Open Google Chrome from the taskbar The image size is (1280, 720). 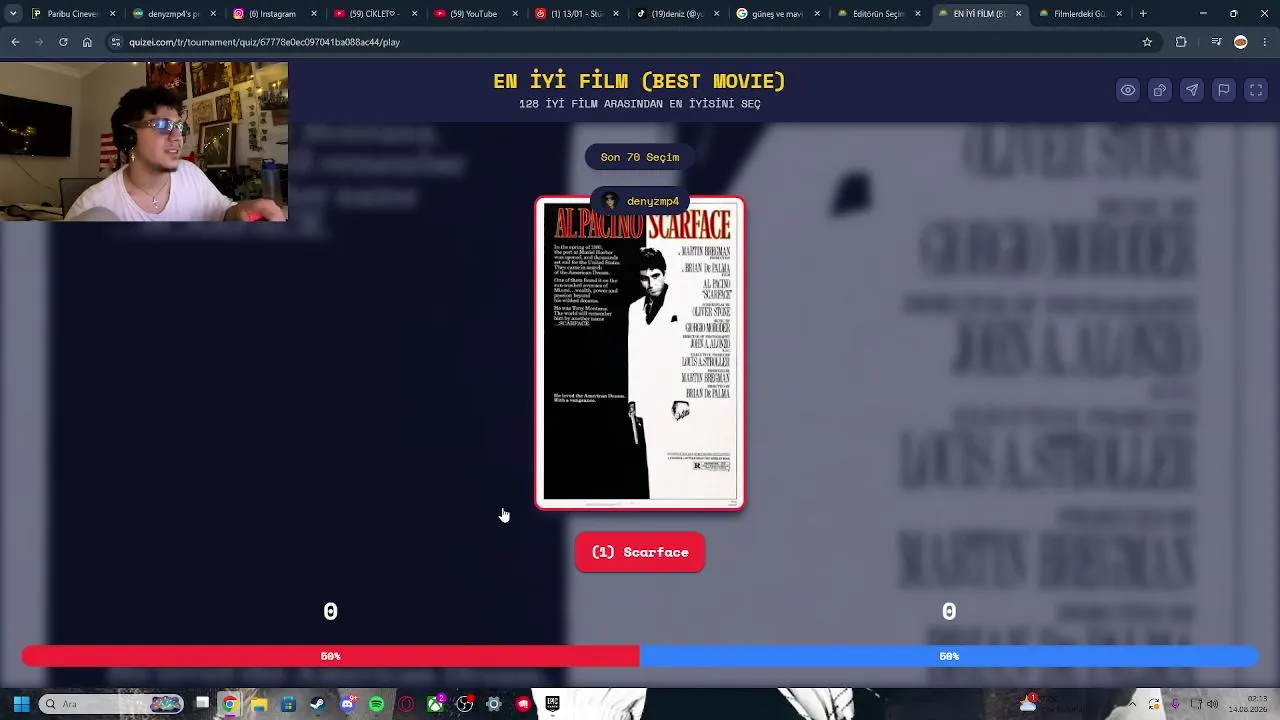[x=230, y=704]
